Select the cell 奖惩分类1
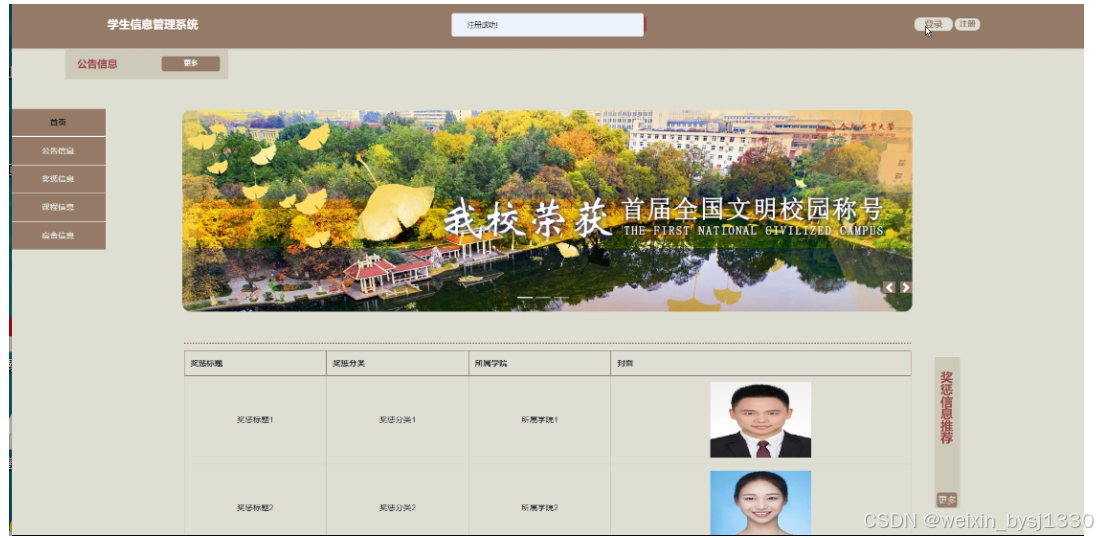1098x538 pixels. pos(398,420)
